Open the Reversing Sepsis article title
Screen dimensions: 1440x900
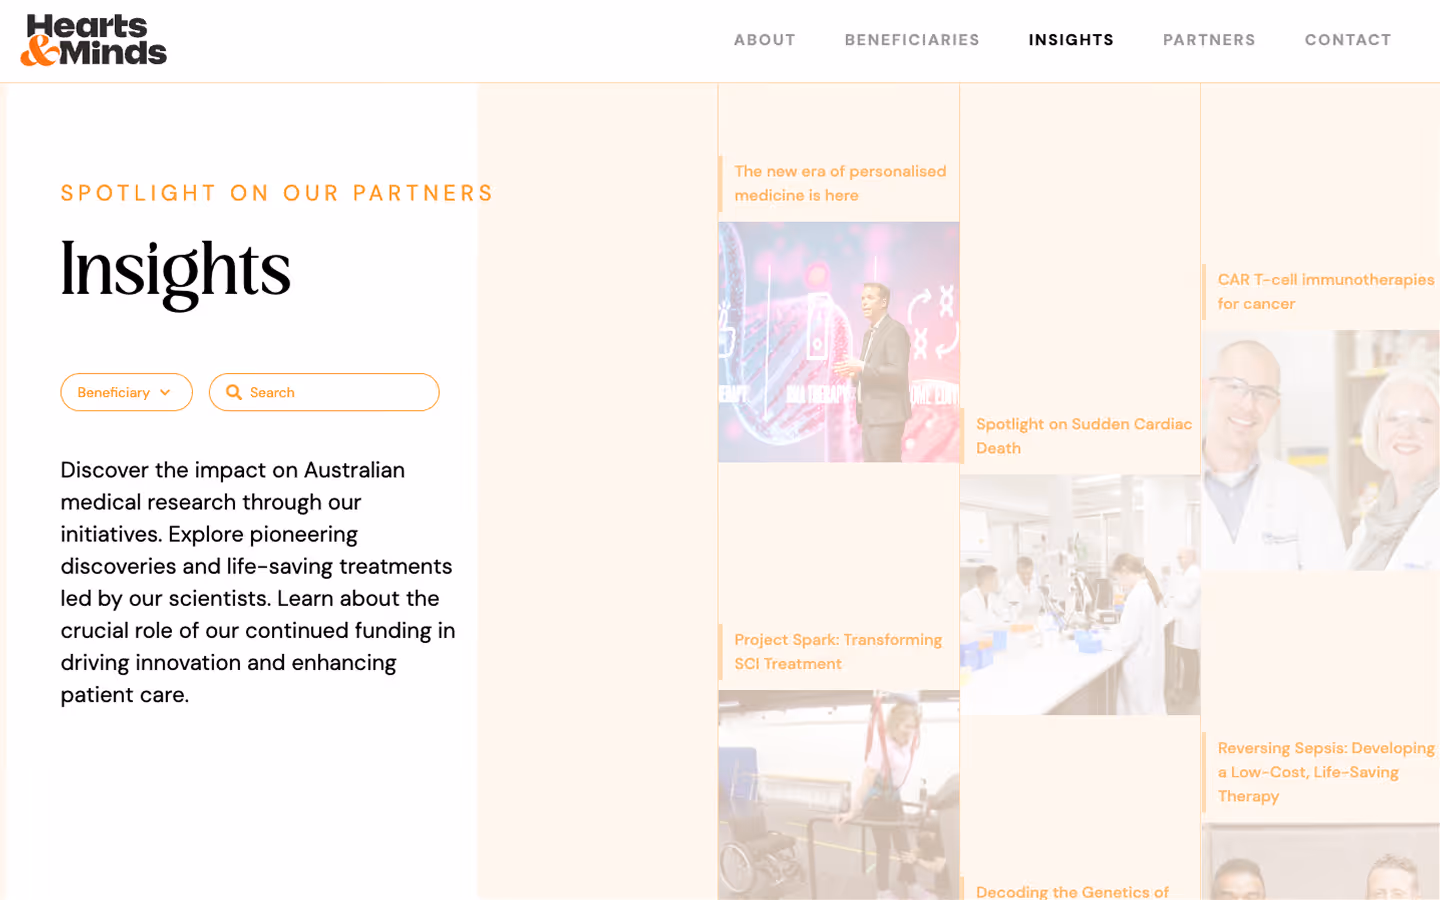(1326, 771)
